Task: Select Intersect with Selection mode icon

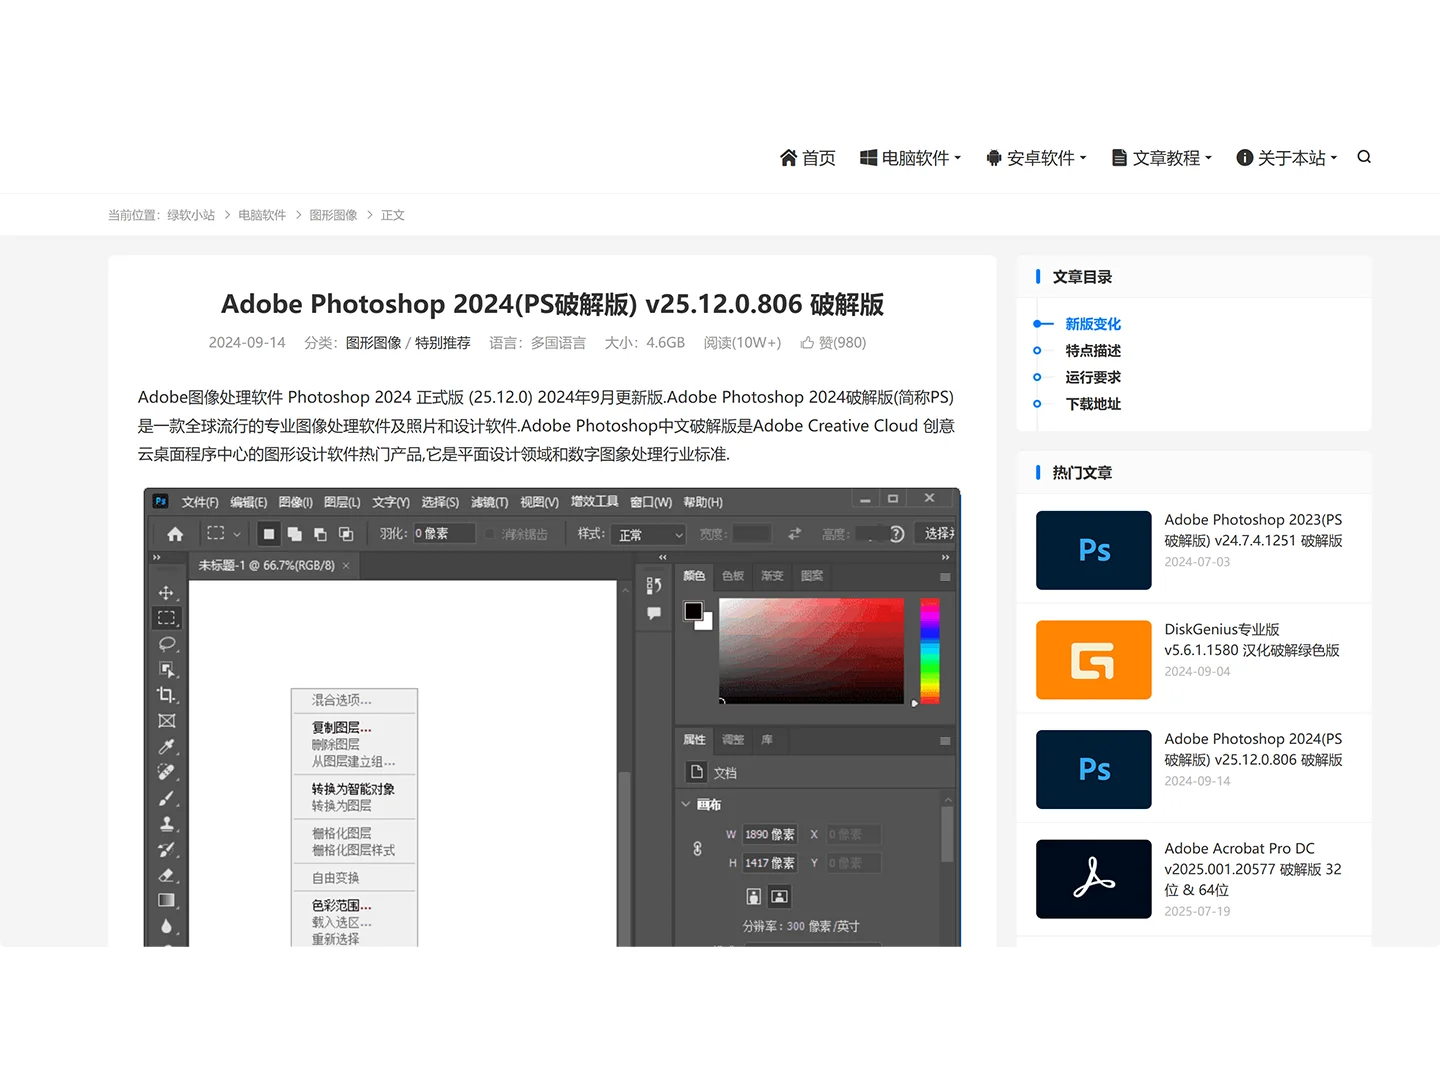Action: [x=346, y=534]
